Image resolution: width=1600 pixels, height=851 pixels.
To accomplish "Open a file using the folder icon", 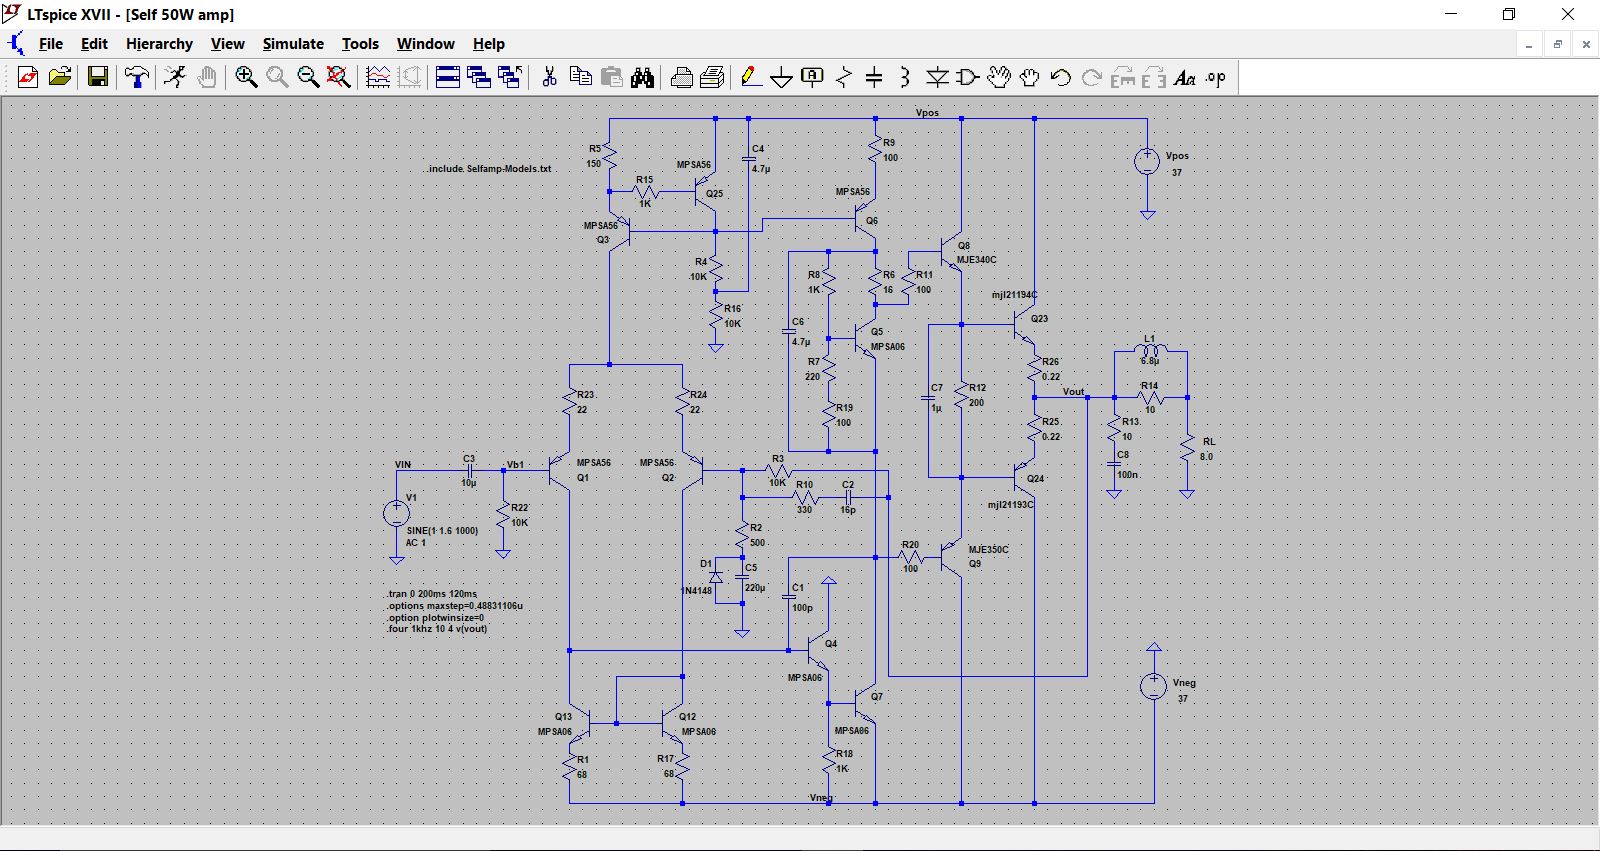I will 60,77.
